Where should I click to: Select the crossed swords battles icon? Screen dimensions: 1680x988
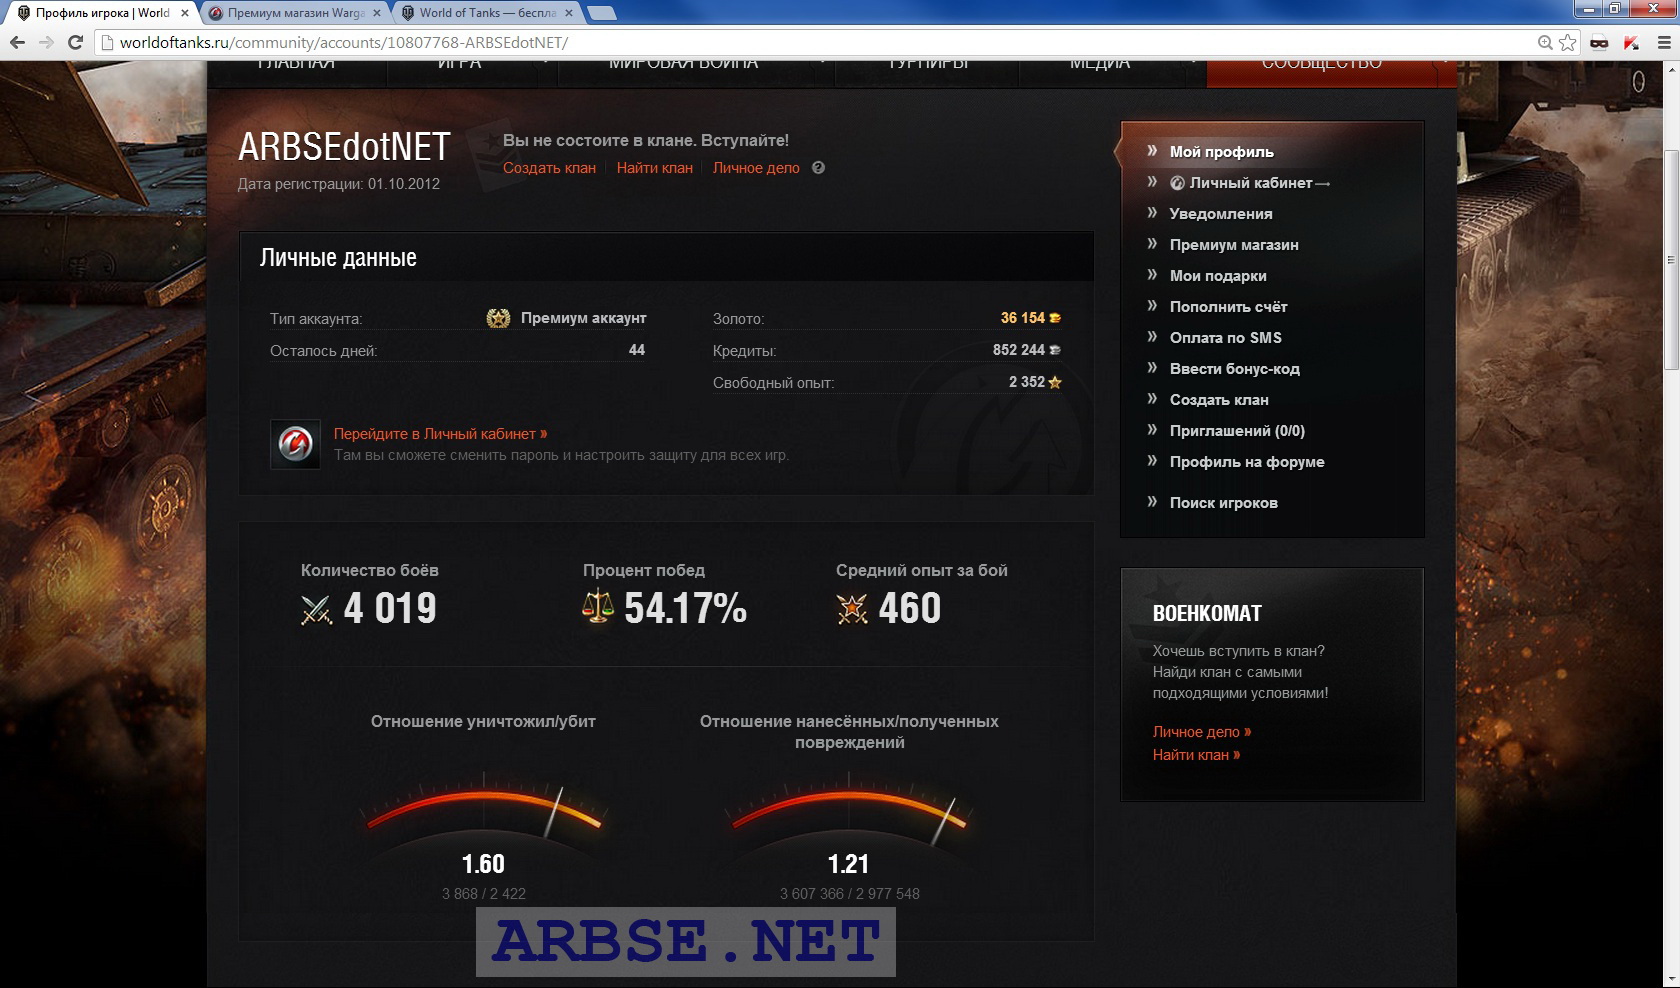click(x=316, y=609)
